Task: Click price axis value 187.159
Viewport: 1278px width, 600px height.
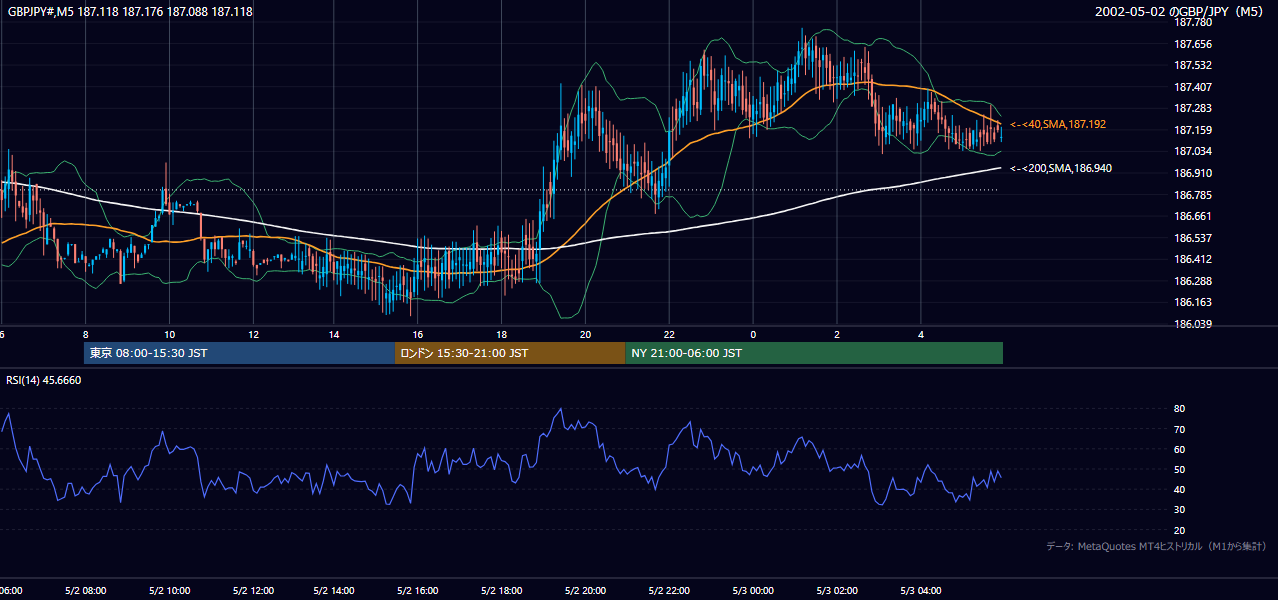Action: click(1193, 130)
